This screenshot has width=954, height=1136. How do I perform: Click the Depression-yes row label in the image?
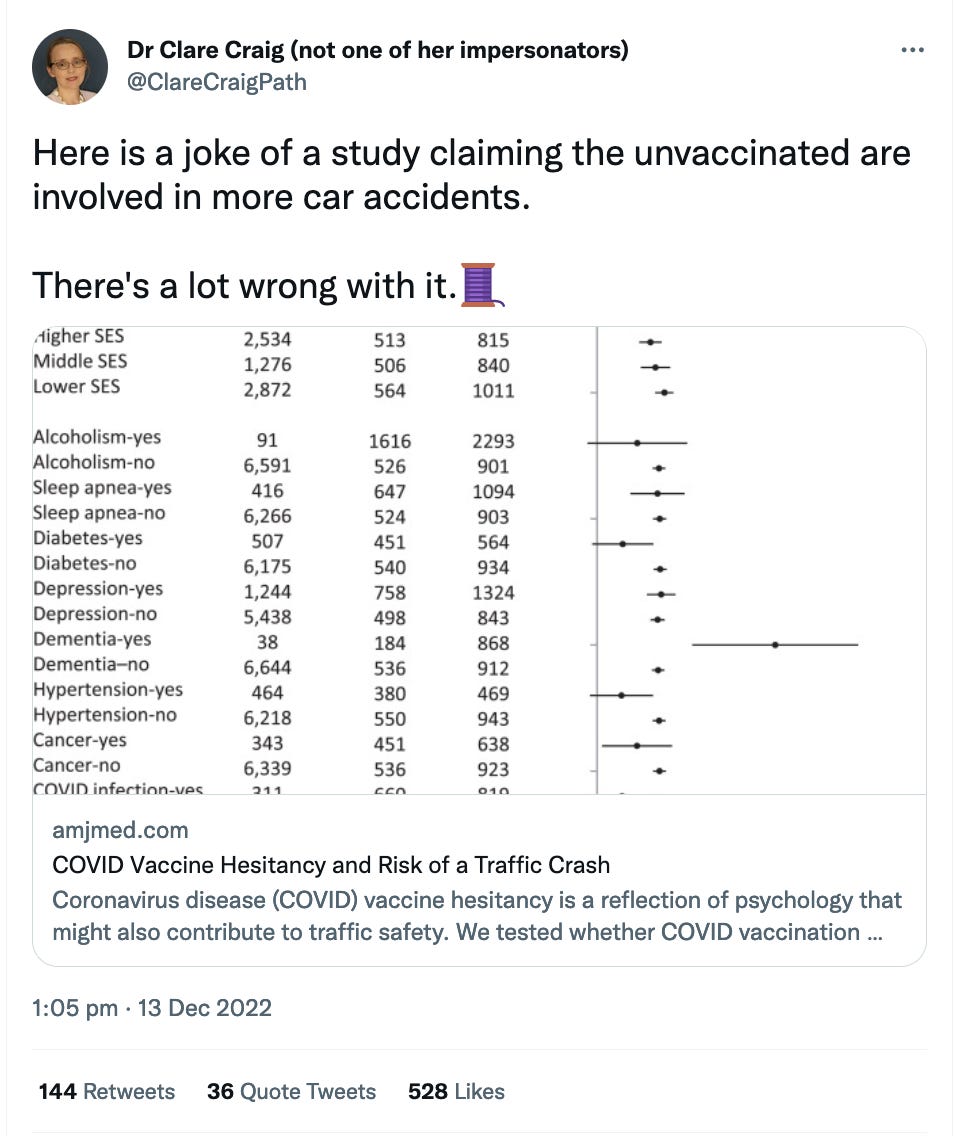coord(98,589)
